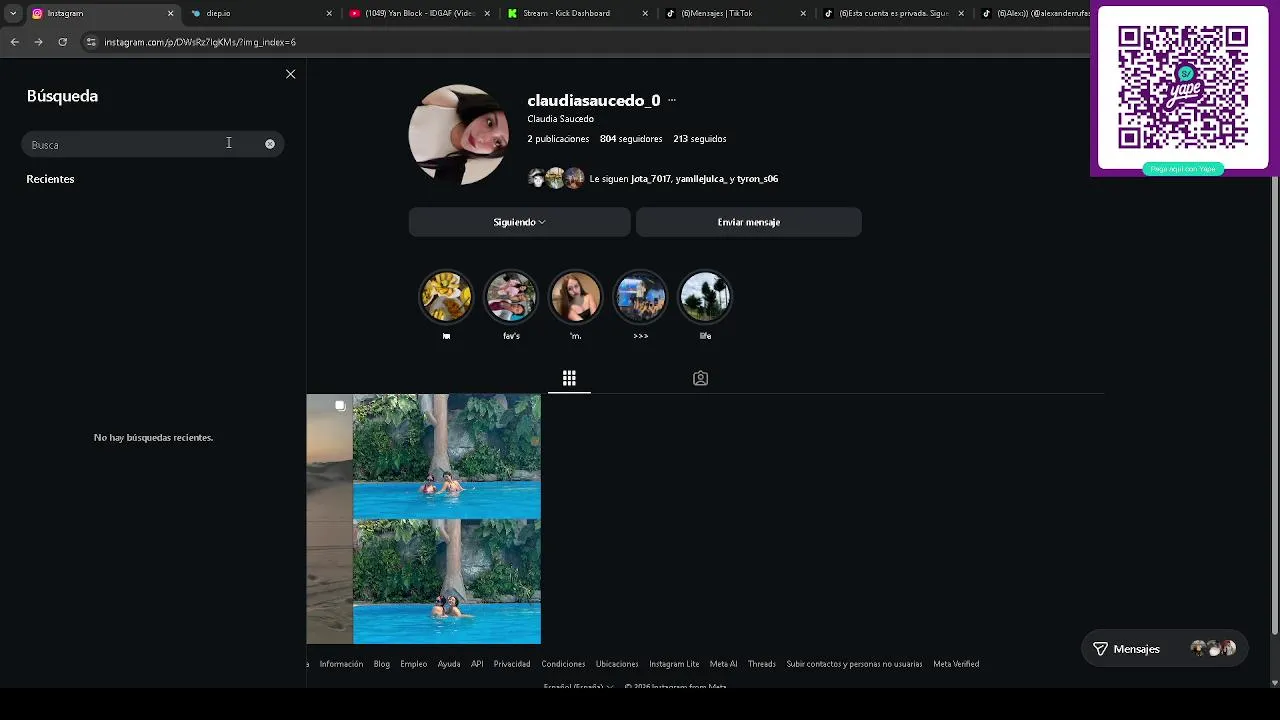Focus the Busca search input field
This screenshot has width=1280, height=720.
(153, 144)
